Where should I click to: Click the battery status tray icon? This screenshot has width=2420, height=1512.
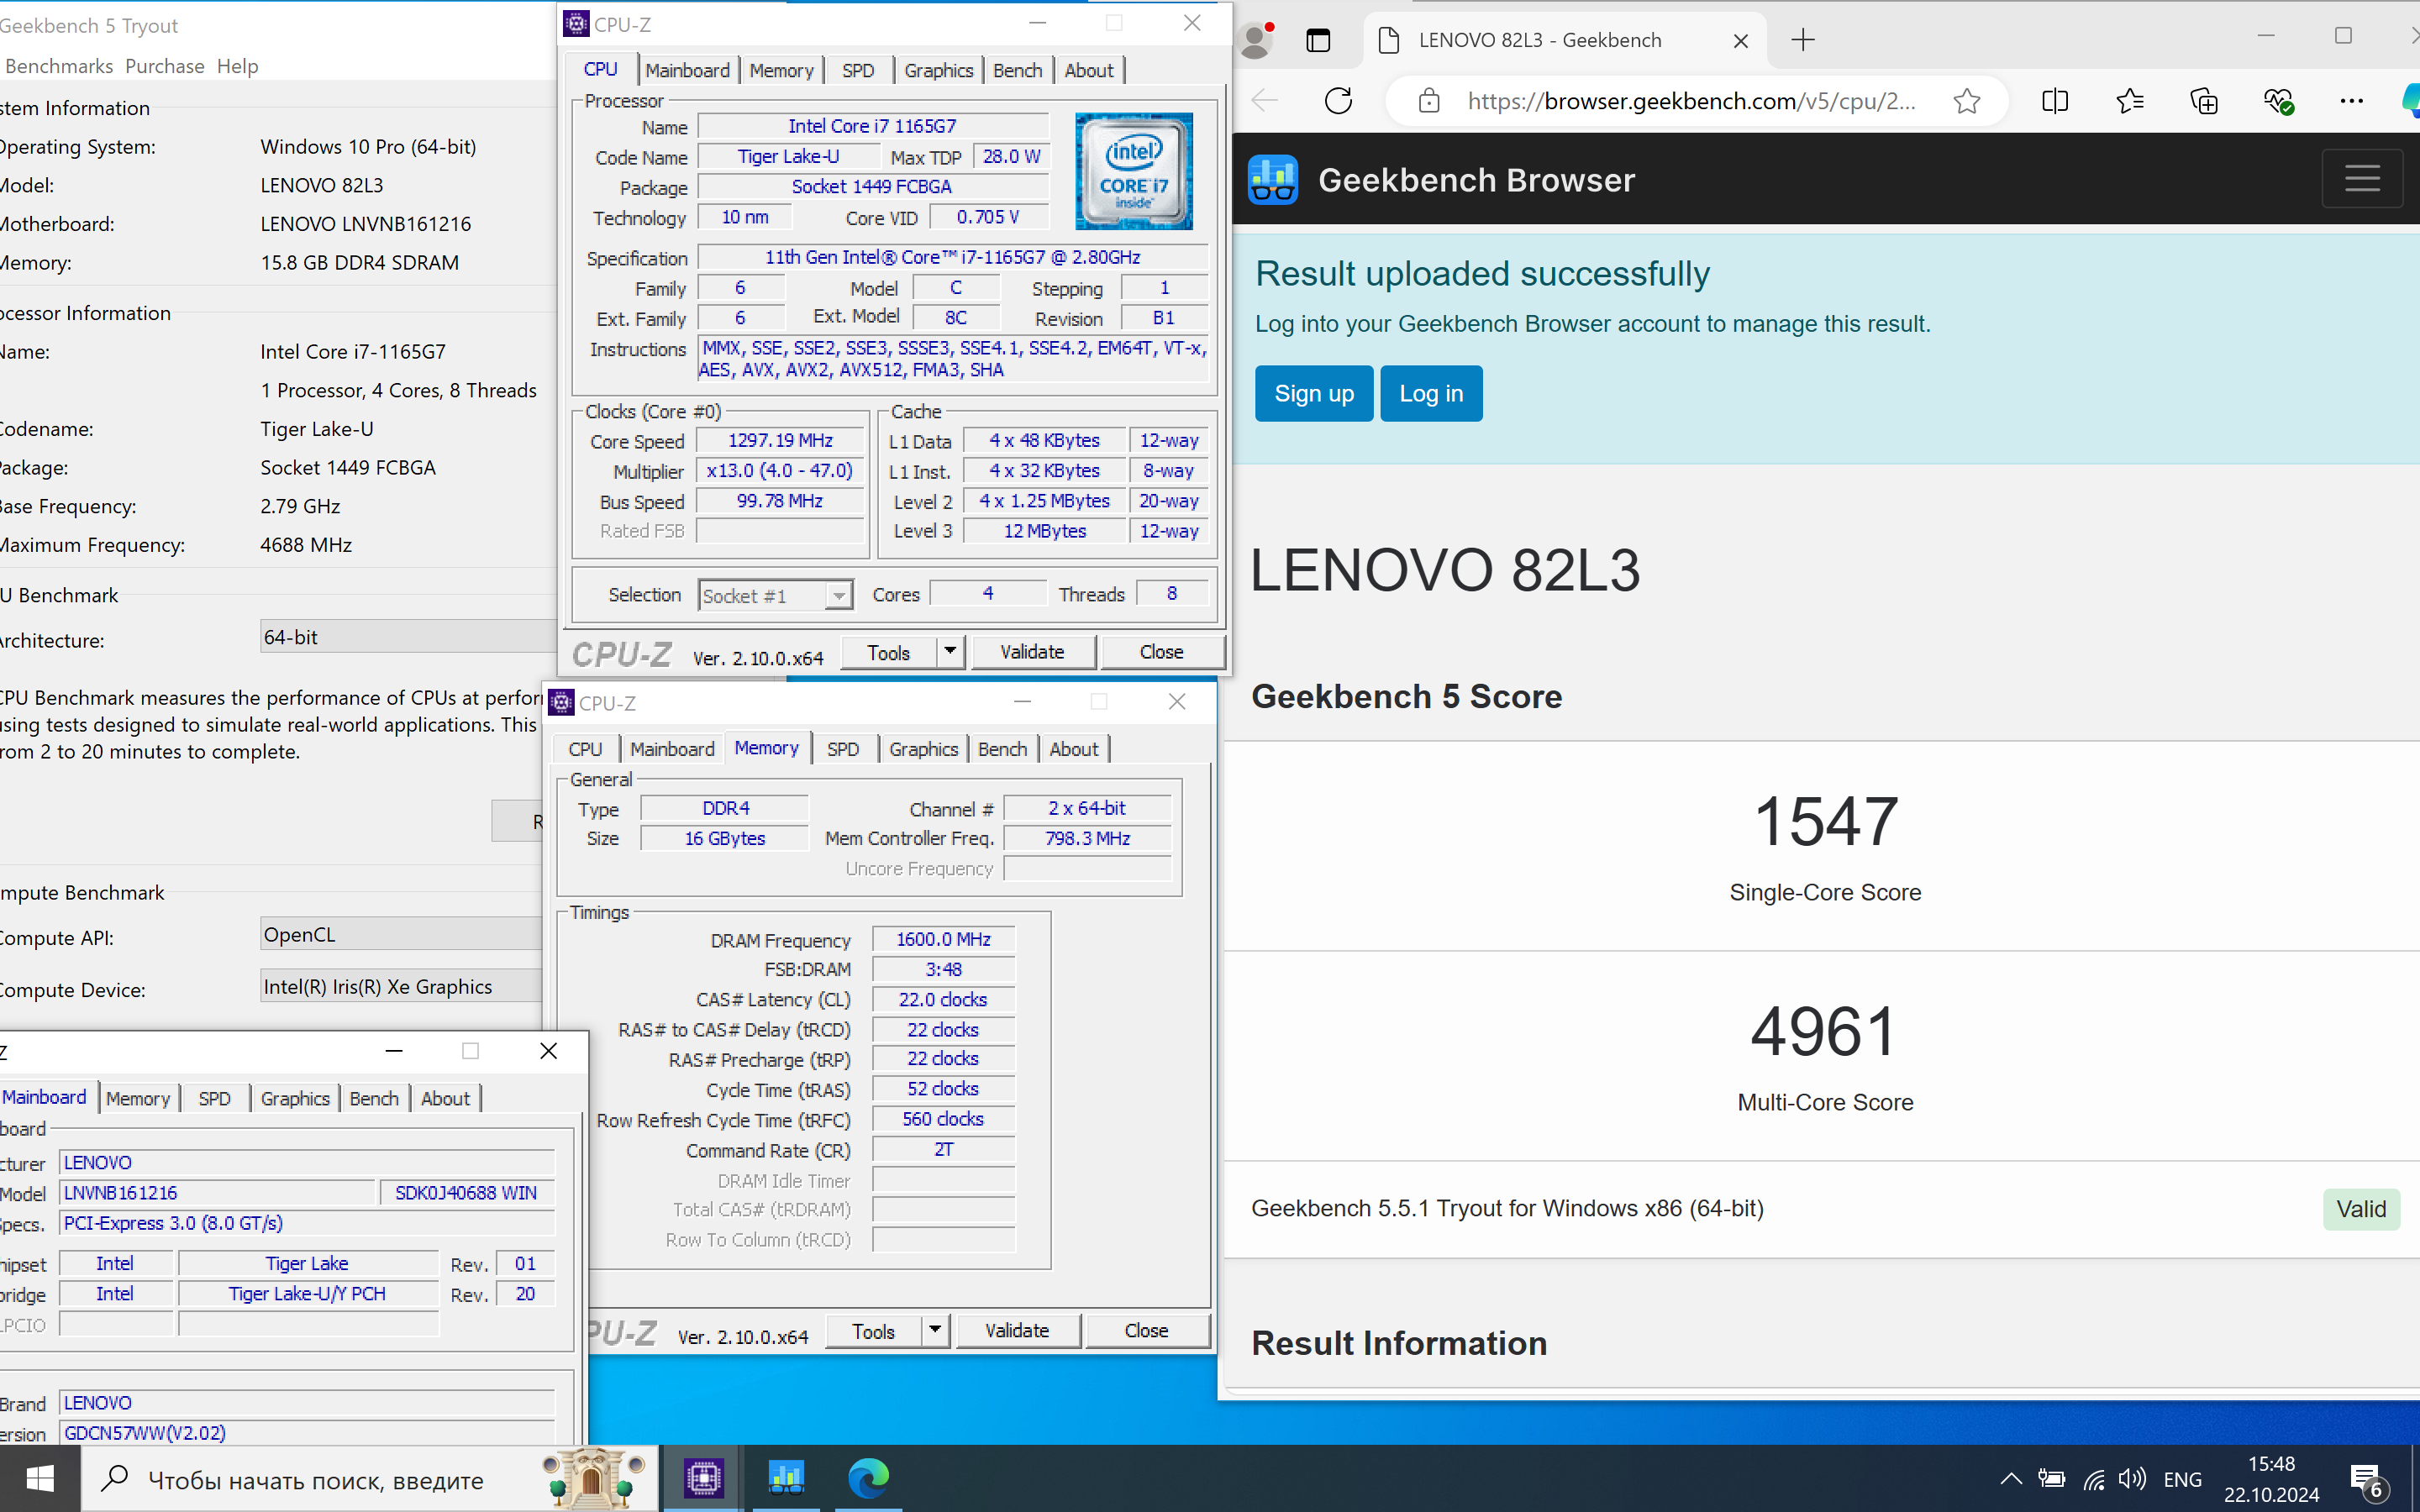(2052, 1479)
